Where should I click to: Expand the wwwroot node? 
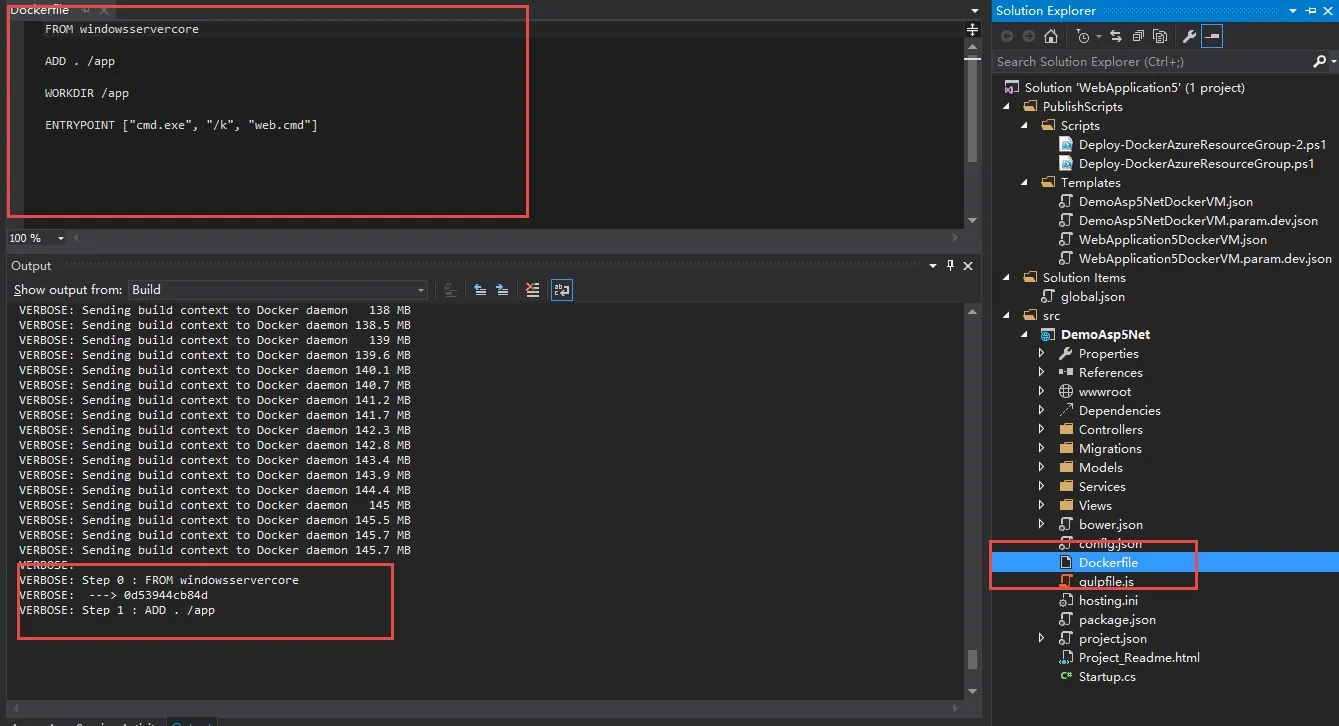1041,392
